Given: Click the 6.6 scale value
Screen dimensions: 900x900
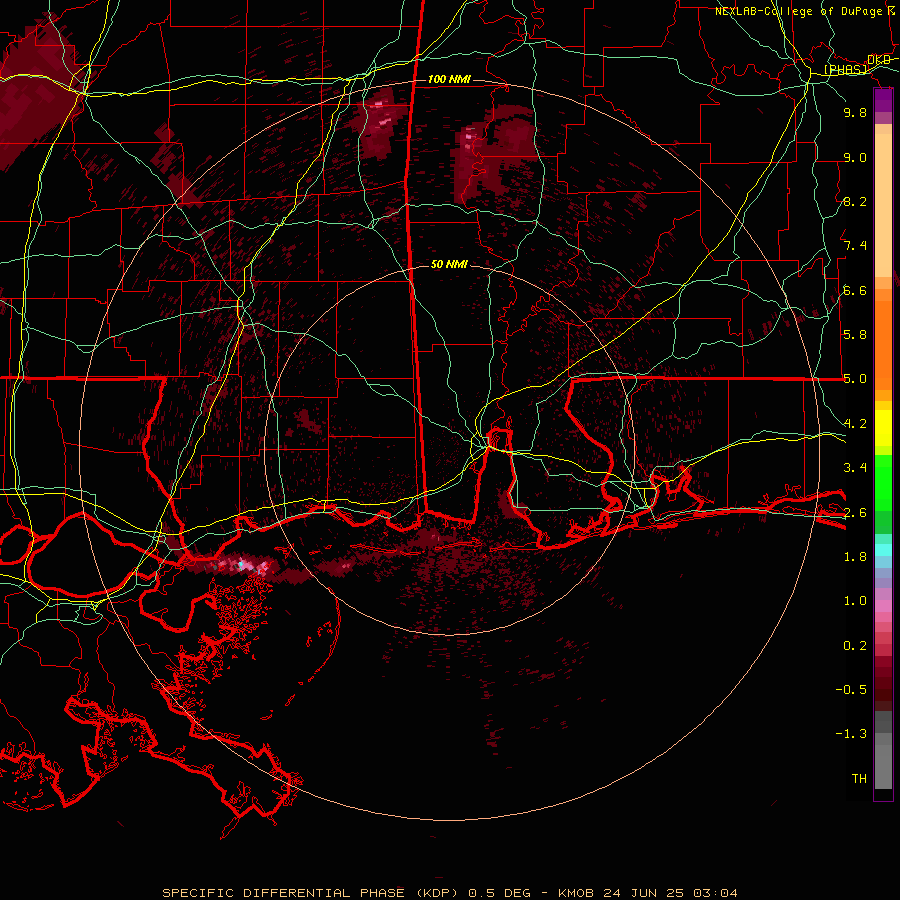Looking at the screenshot, I should [x=855, y=290].
